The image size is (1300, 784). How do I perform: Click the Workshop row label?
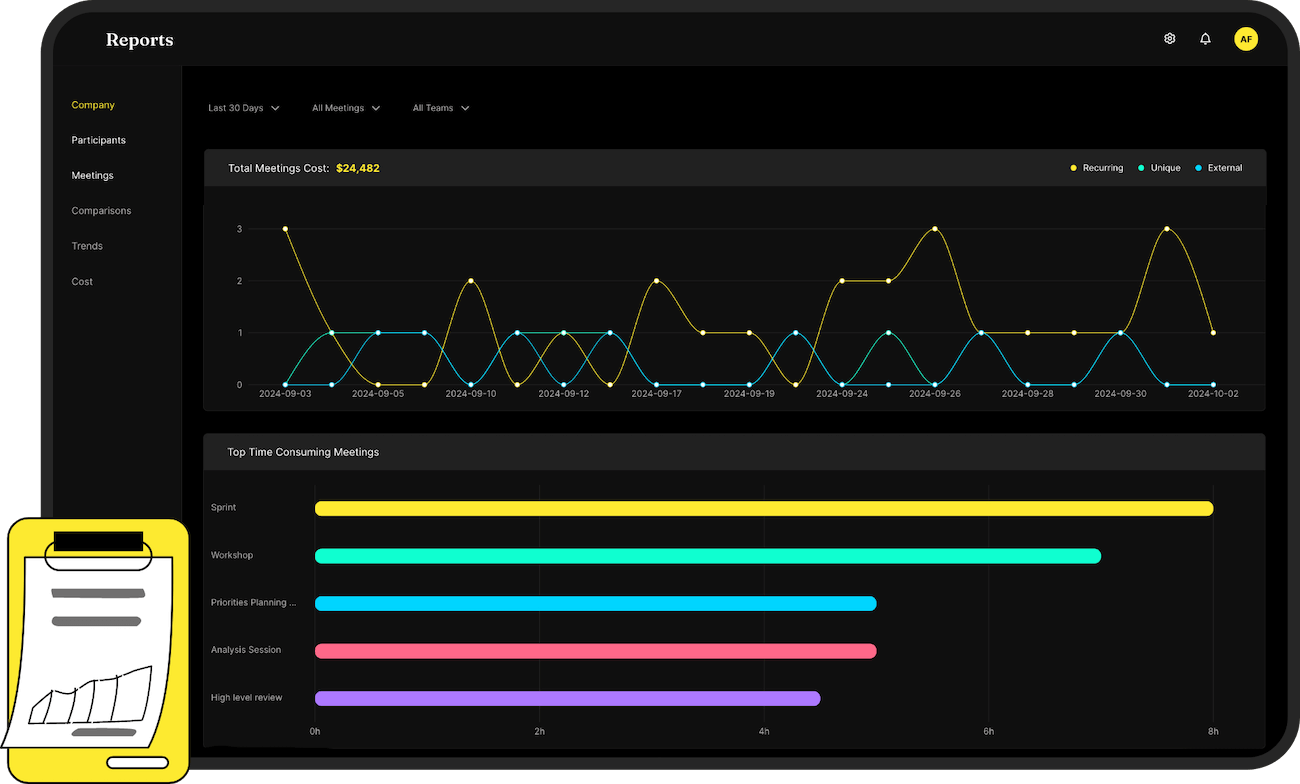[x=232, y=555]
